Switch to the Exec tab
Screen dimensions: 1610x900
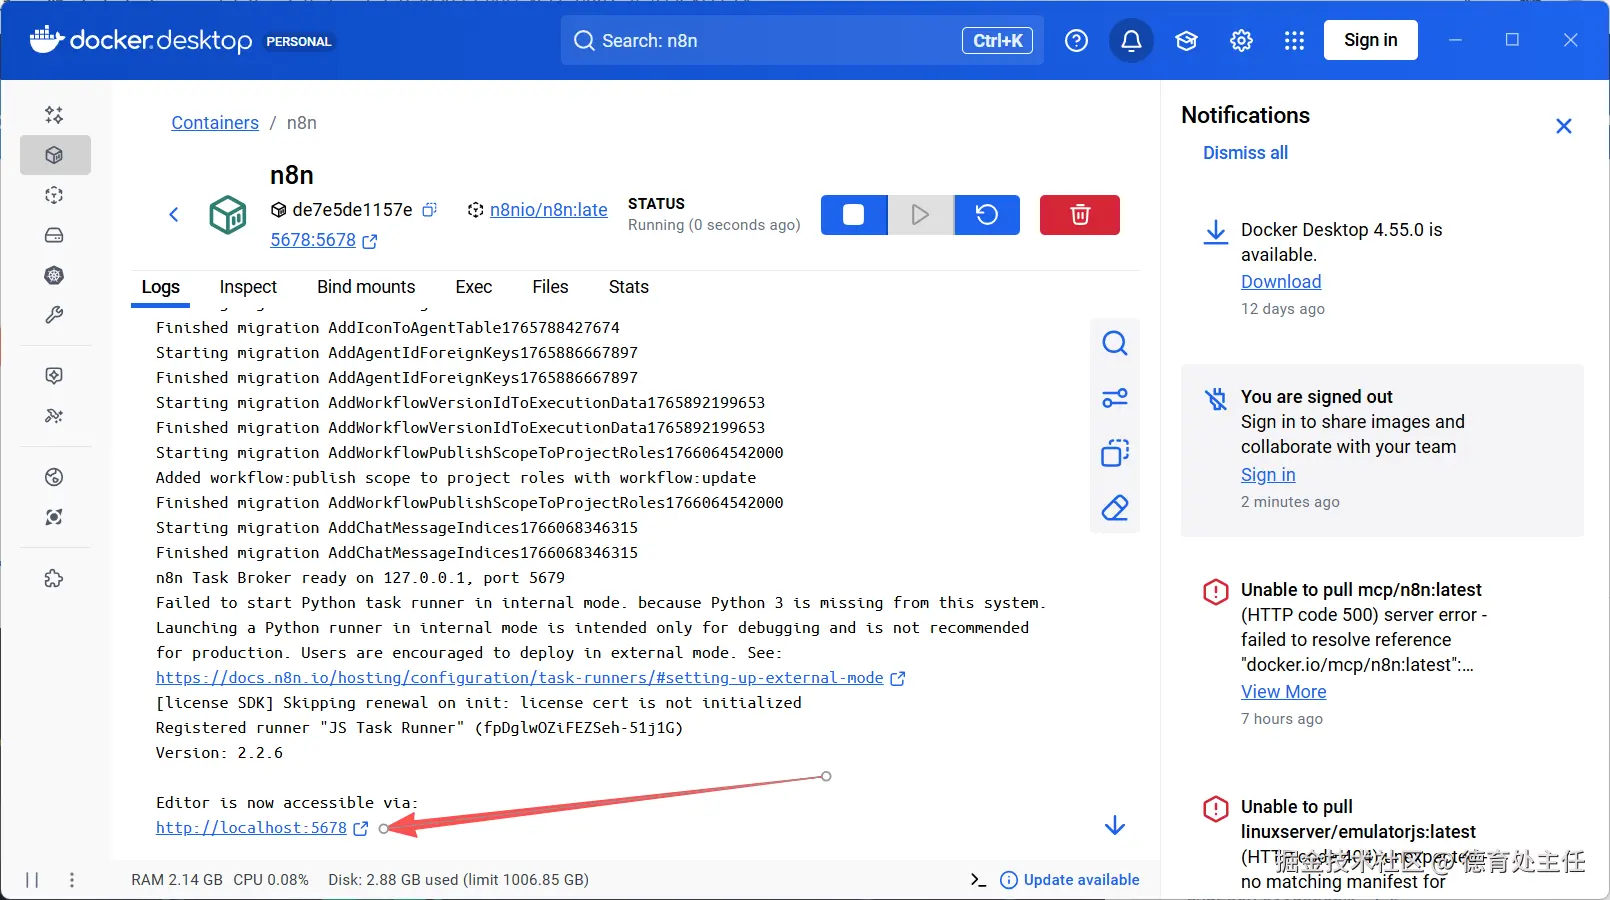474,287
